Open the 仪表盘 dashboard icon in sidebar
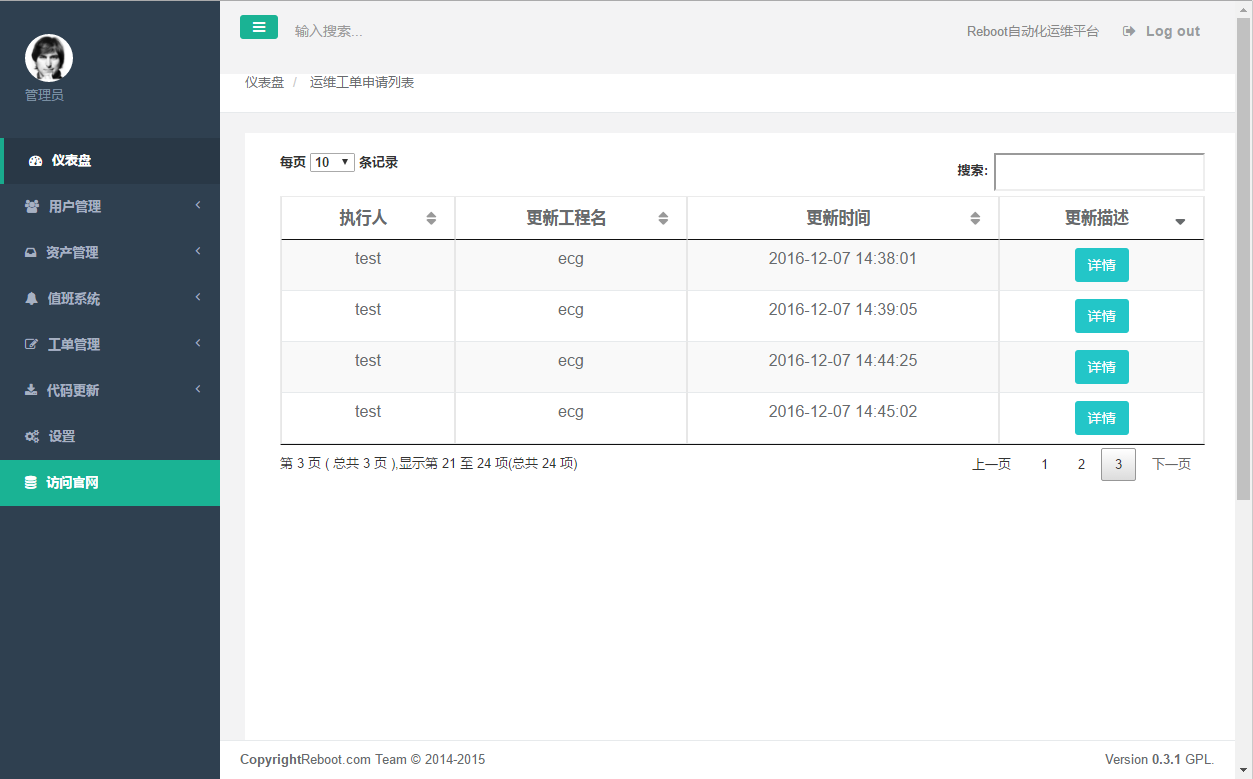Screen dimensions: 1253x779 click(x=34, y=160)
